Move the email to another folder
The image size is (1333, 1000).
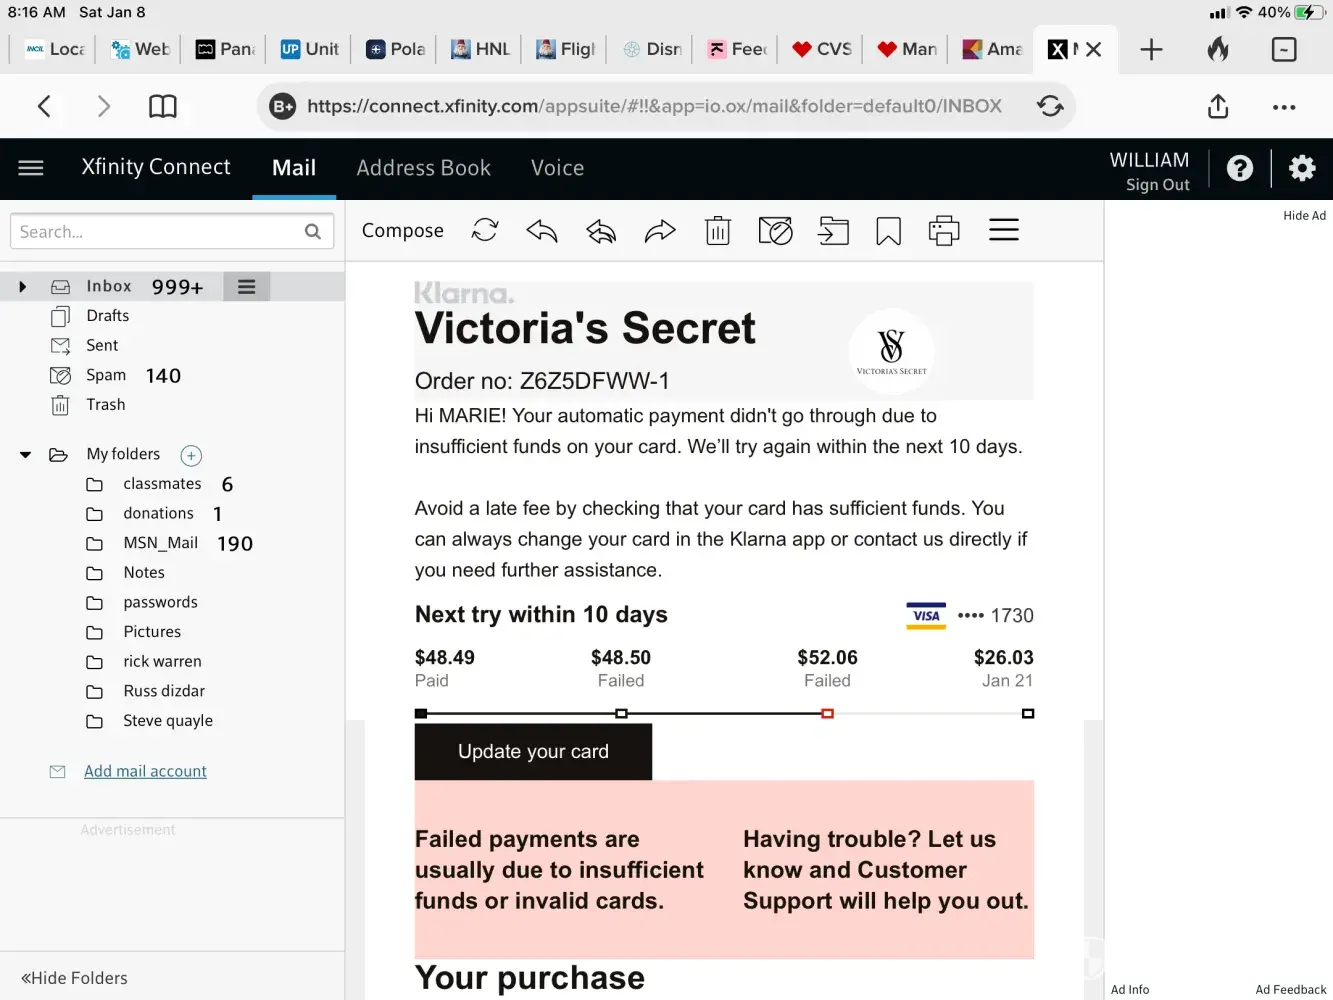[x=833, y=231]
